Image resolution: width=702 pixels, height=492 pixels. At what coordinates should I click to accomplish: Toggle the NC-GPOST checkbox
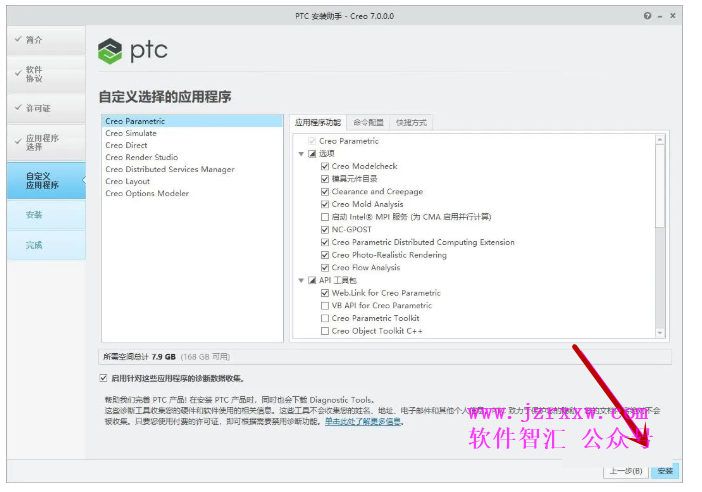[325, 230]
